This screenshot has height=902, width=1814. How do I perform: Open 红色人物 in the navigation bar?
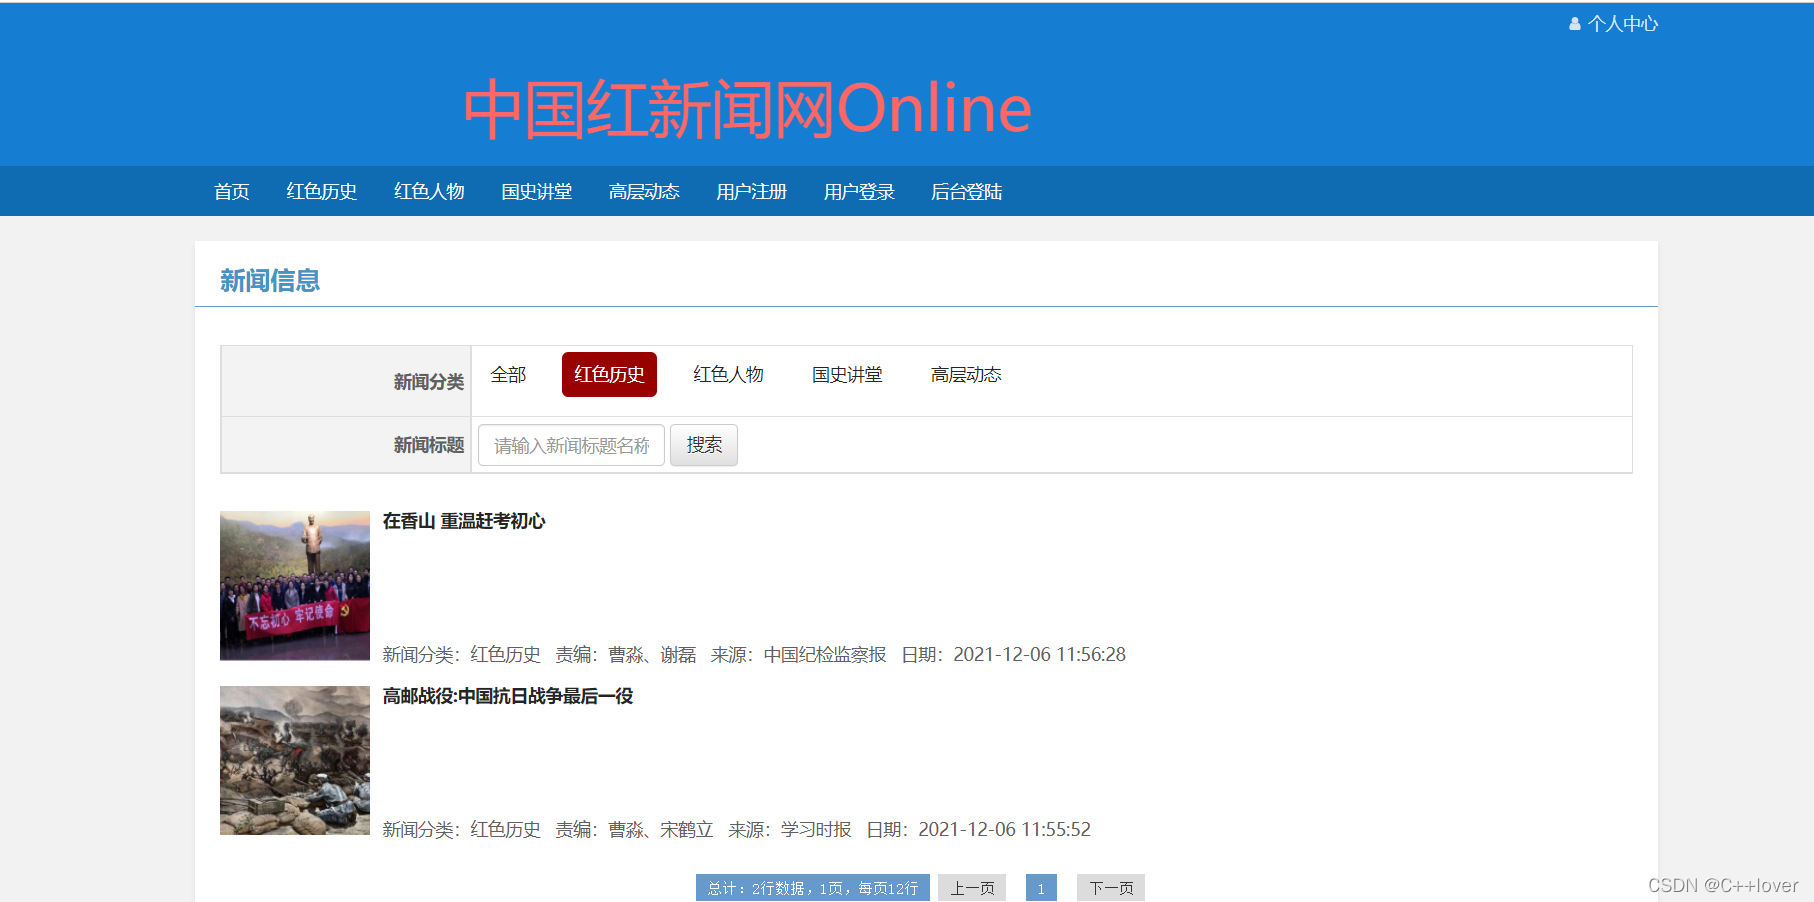[429, 191]
